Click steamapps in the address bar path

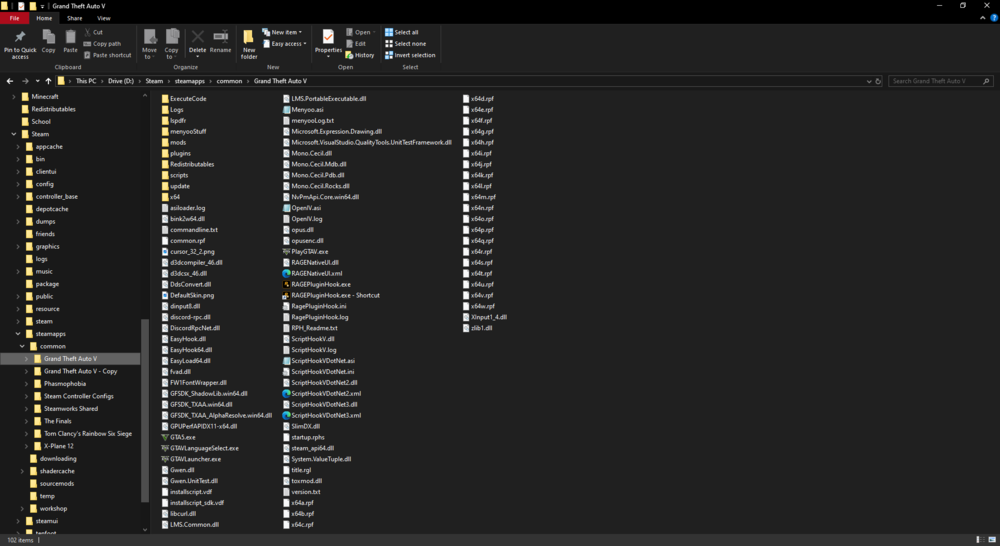click(x=189, y=81)
